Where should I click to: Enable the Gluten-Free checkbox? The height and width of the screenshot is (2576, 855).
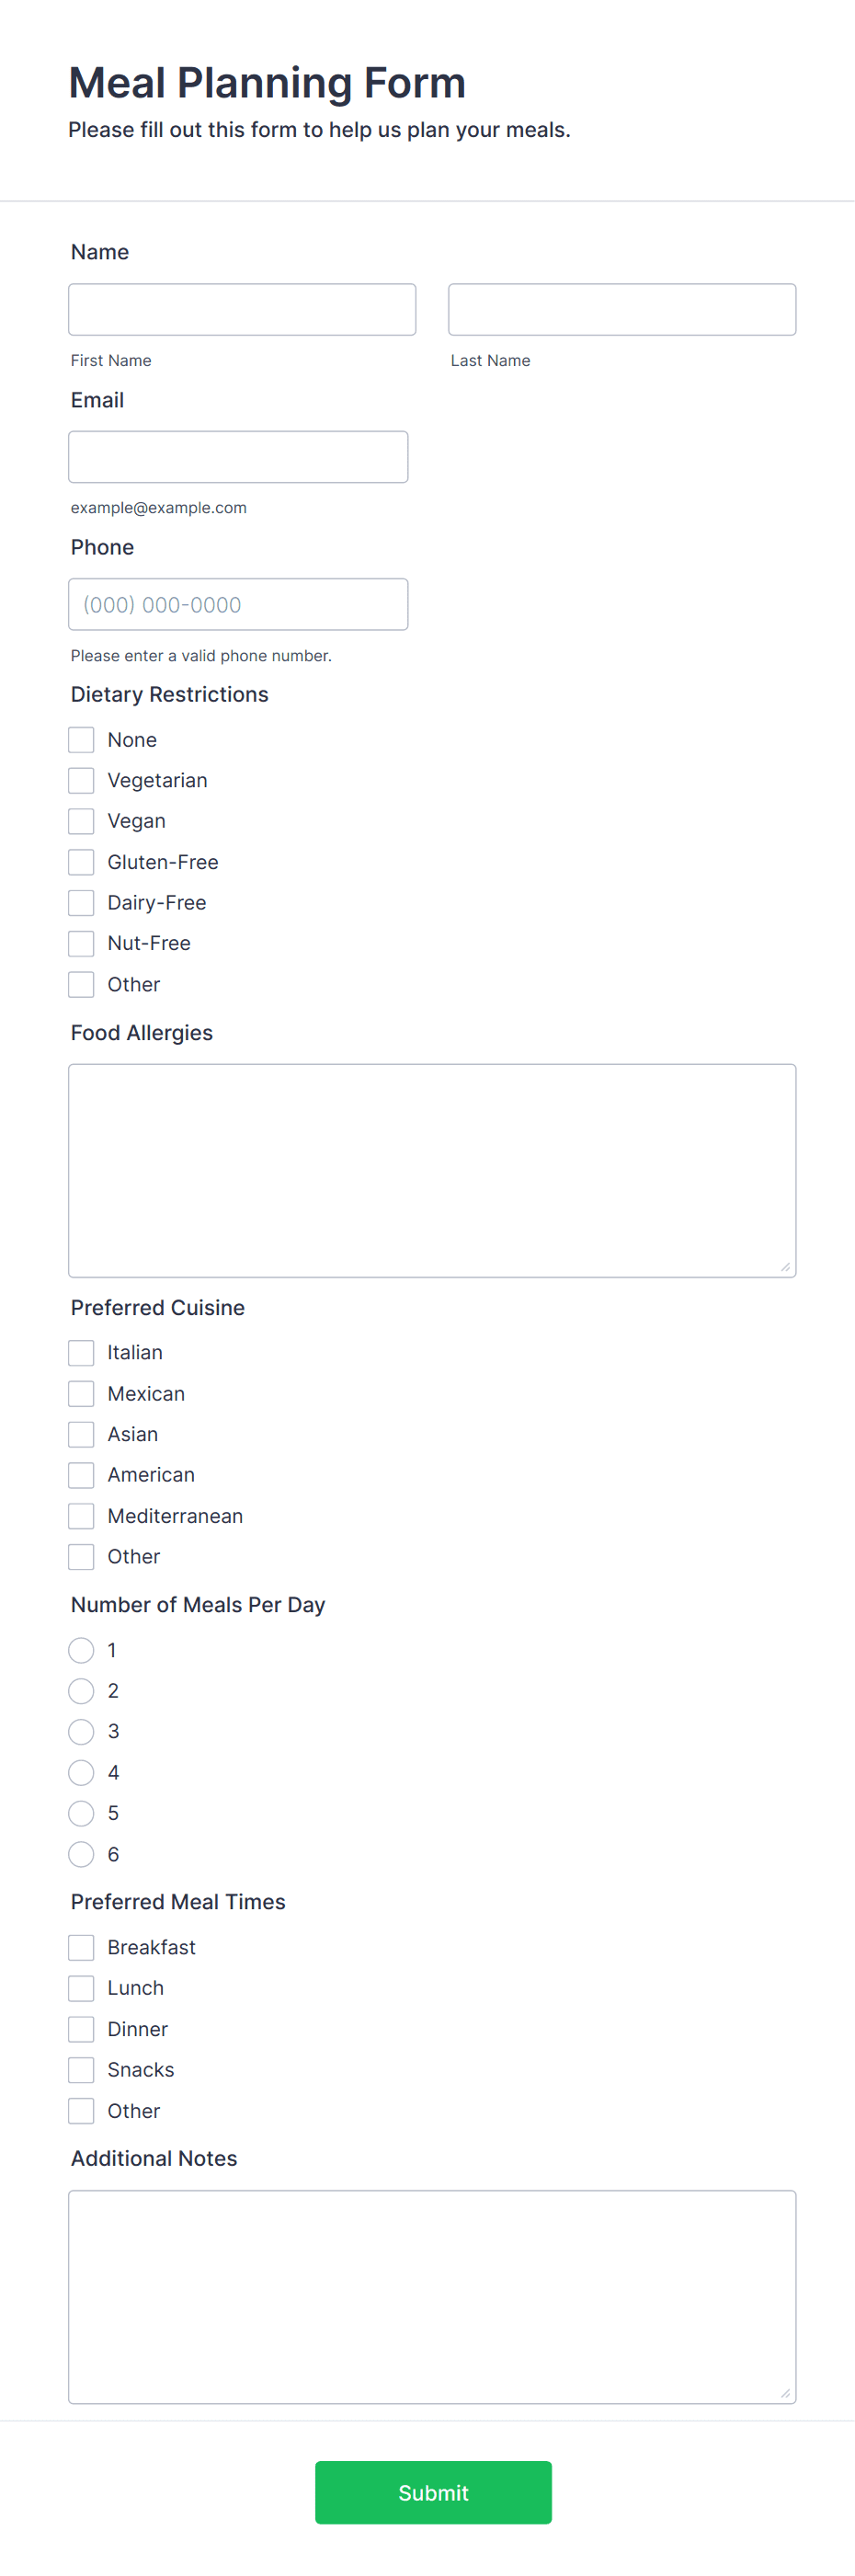pyautogui.click(x=81, y=861)
